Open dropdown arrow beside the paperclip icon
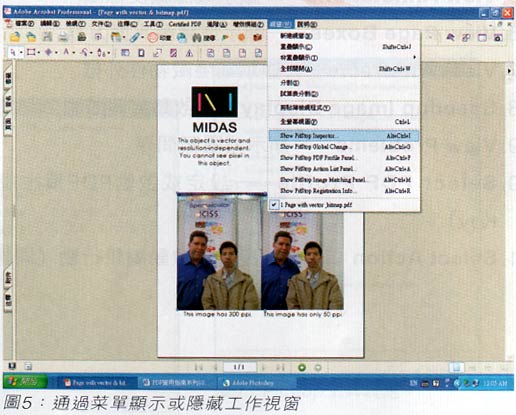516x415 pixels. click(x=142, y=38)
